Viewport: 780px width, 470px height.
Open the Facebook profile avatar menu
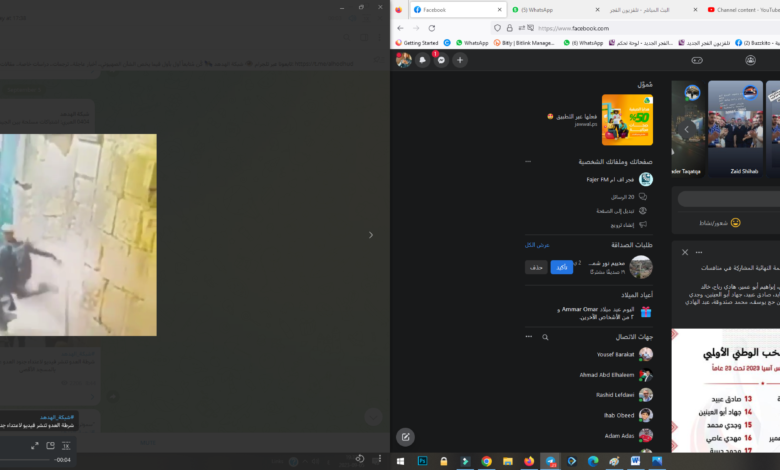point(404,60)
